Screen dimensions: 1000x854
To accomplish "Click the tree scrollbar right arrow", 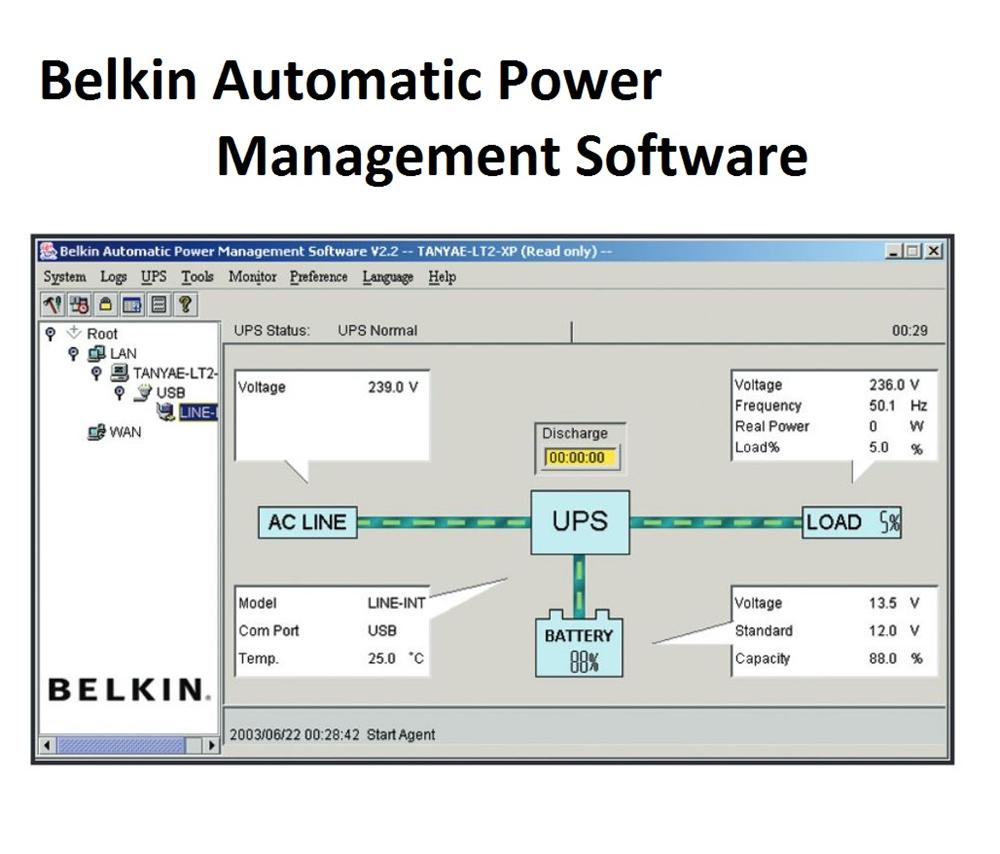I will [x=212, y=745].
